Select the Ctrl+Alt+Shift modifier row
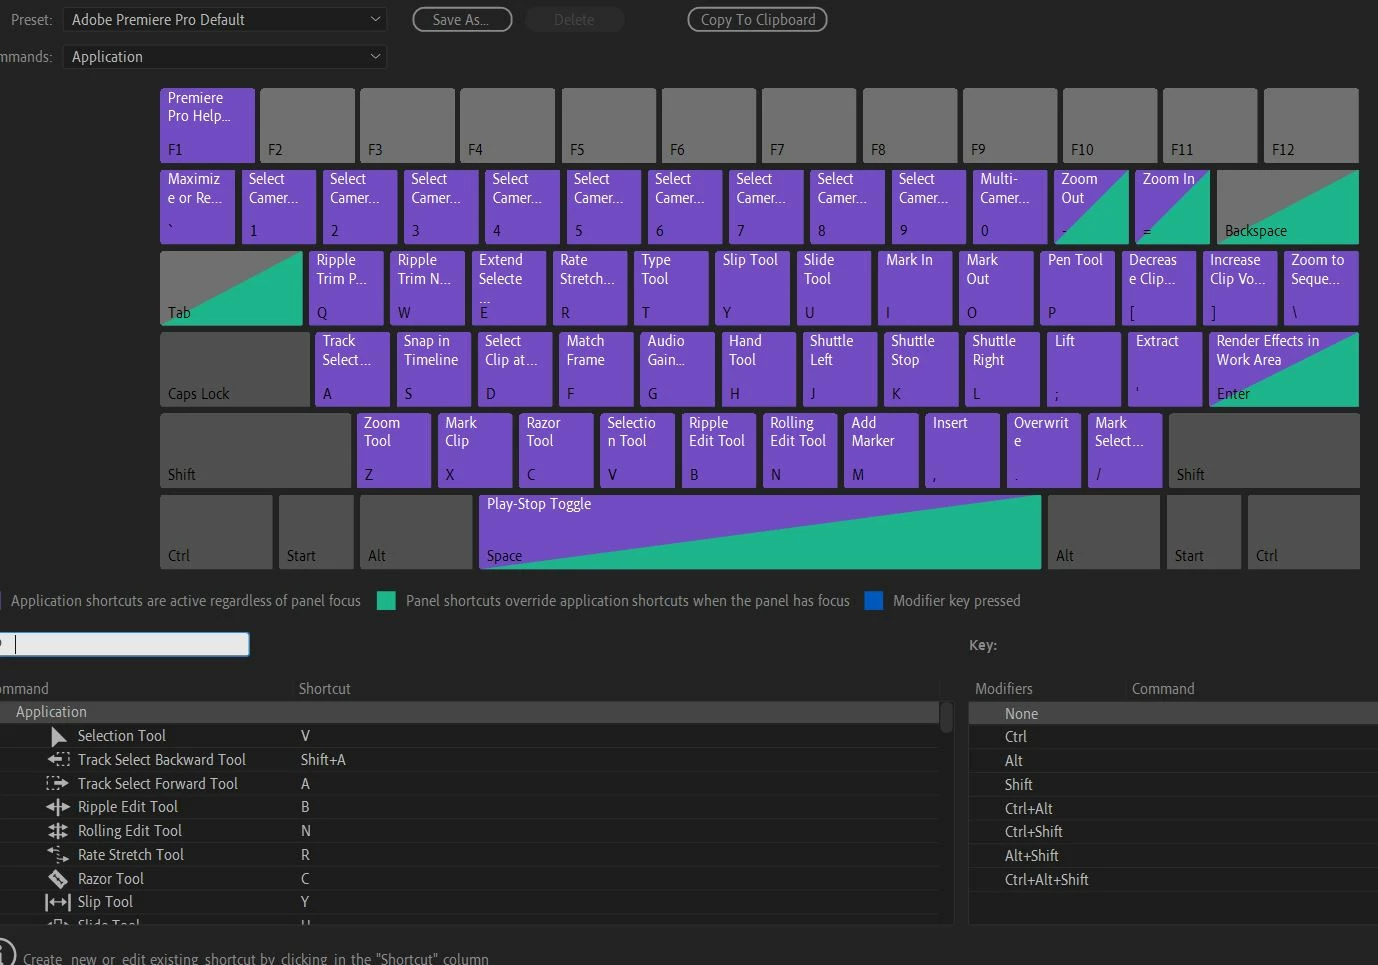1378x965 pixels. point(1173,880)
